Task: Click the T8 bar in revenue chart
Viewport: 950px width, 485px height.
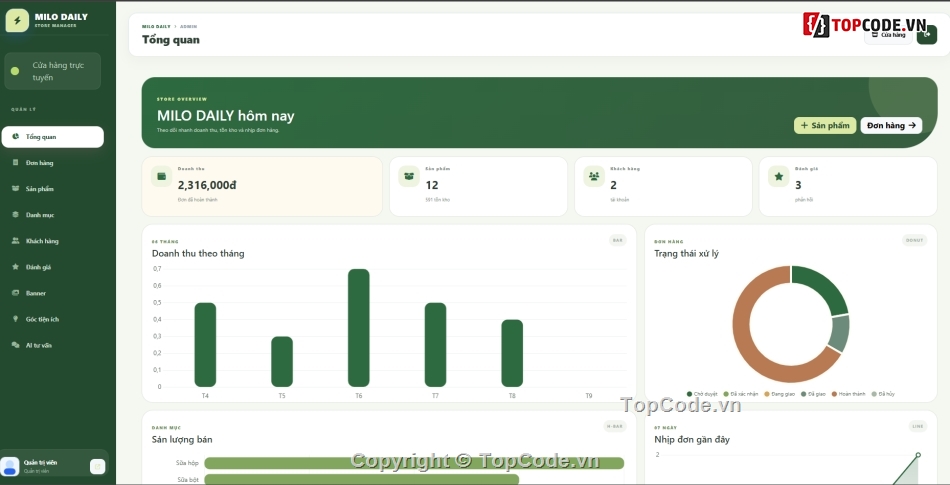Action: pyautogui.click(x=512, y=353)
